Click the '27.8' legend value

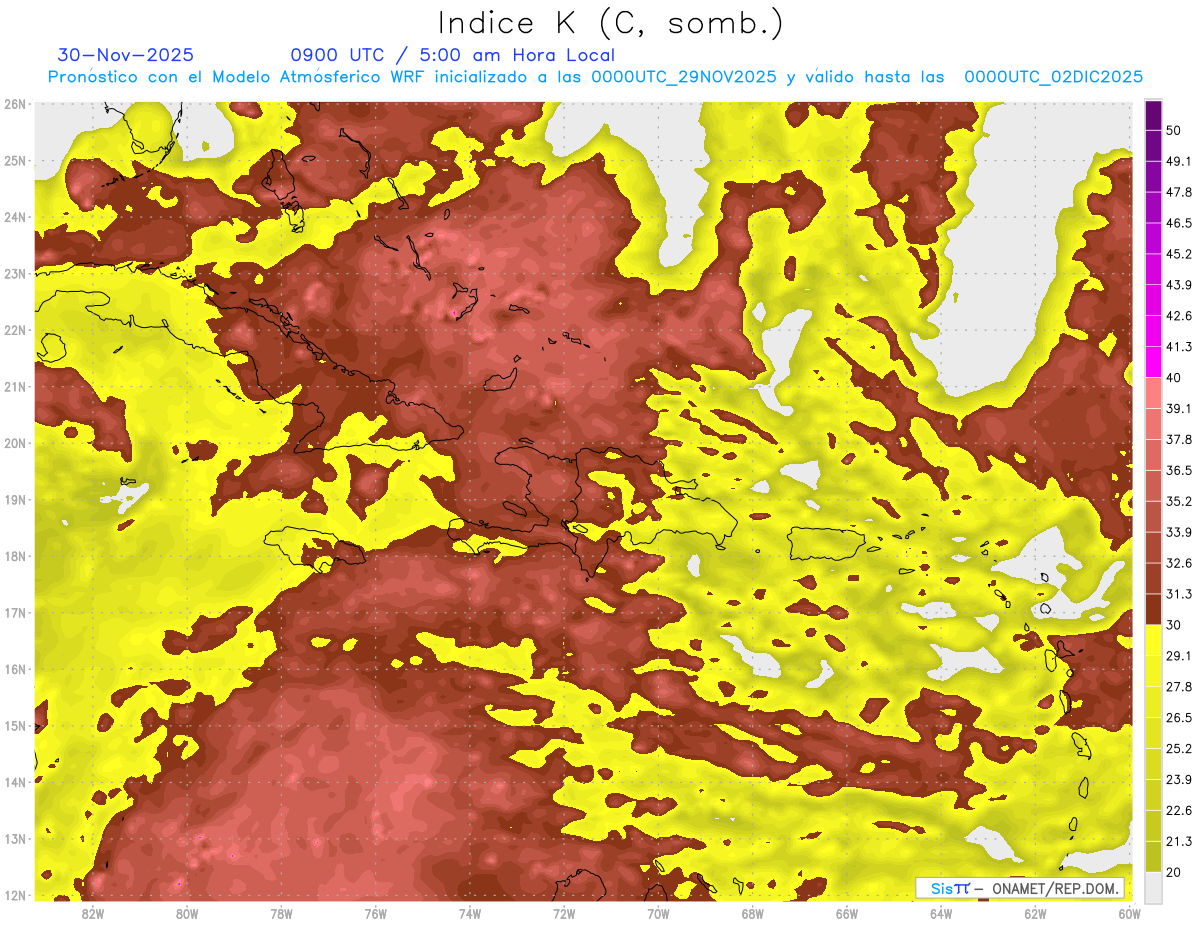[1179, 687]
